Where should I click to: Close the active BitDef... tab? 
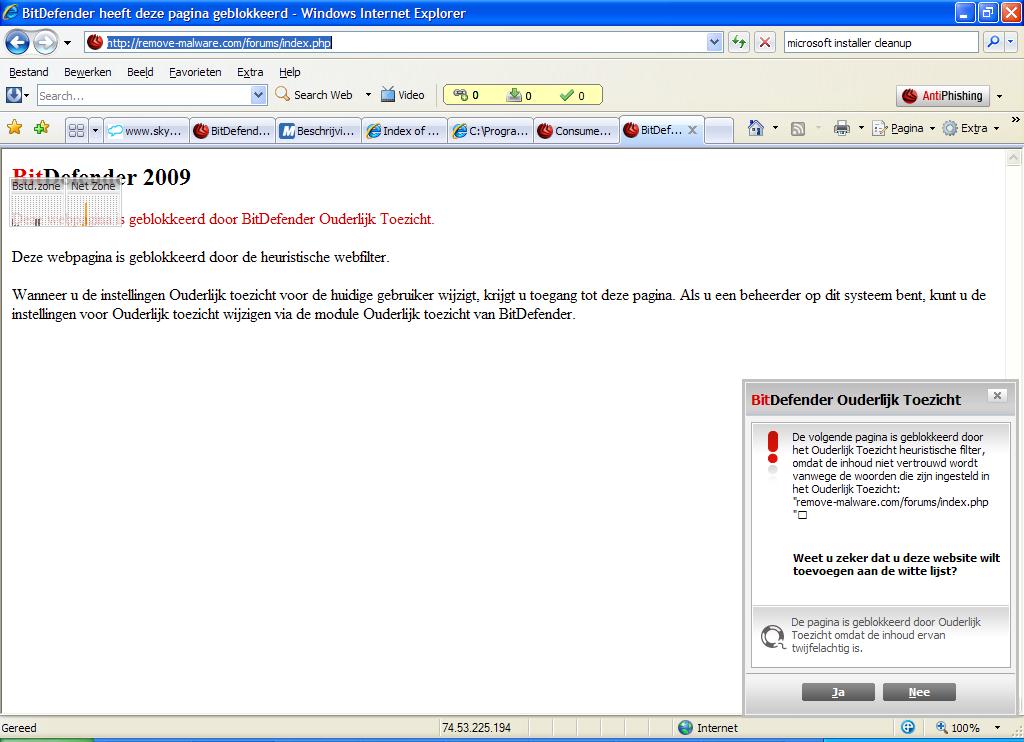[x=692, y=130]
